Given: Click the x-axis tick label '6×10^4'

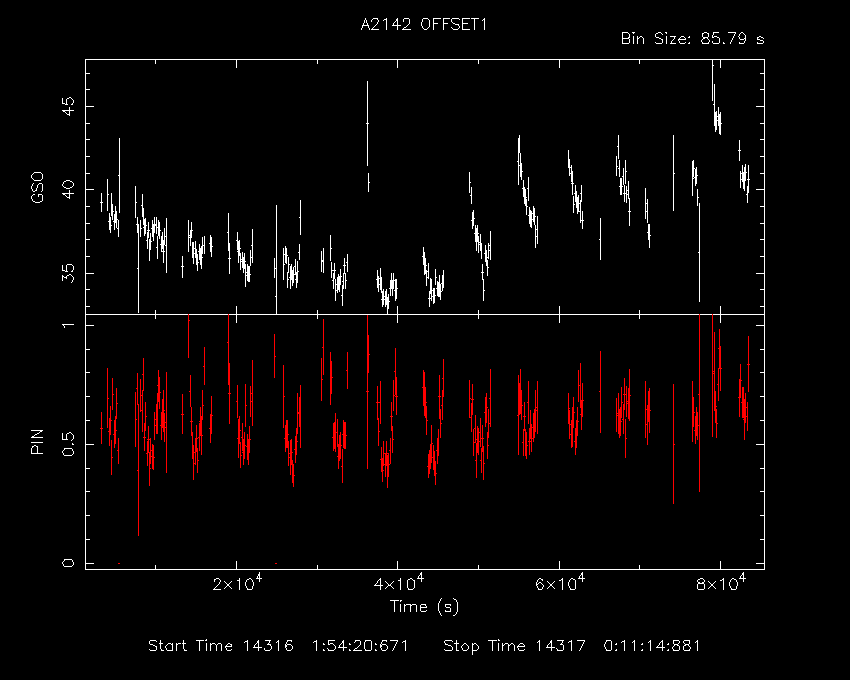Looking at the screenshot, I should [x=560, y=583].
